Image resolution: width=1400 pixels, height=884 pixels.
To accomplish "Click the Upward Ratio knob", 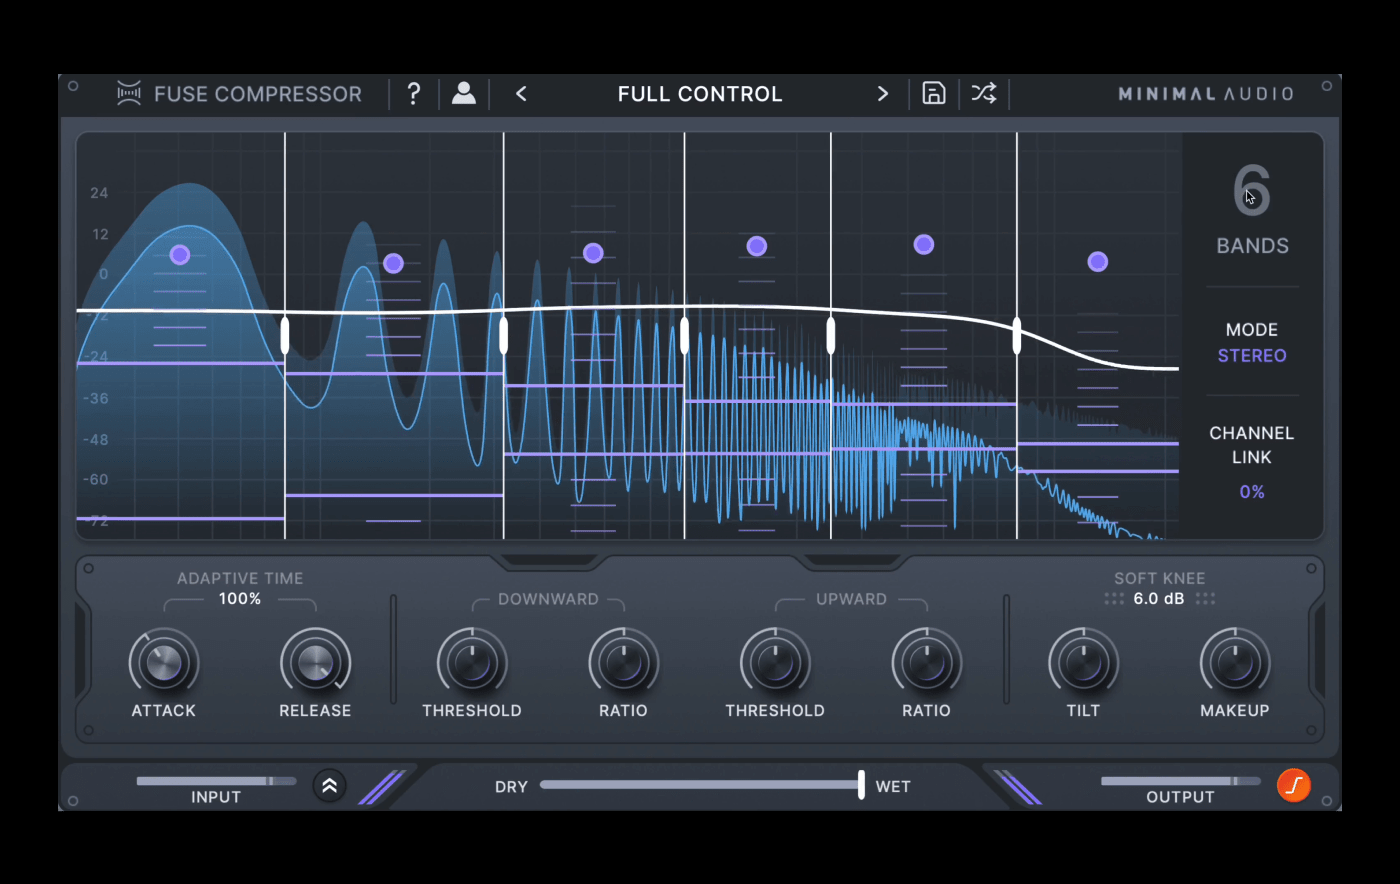I will point(926,663).
